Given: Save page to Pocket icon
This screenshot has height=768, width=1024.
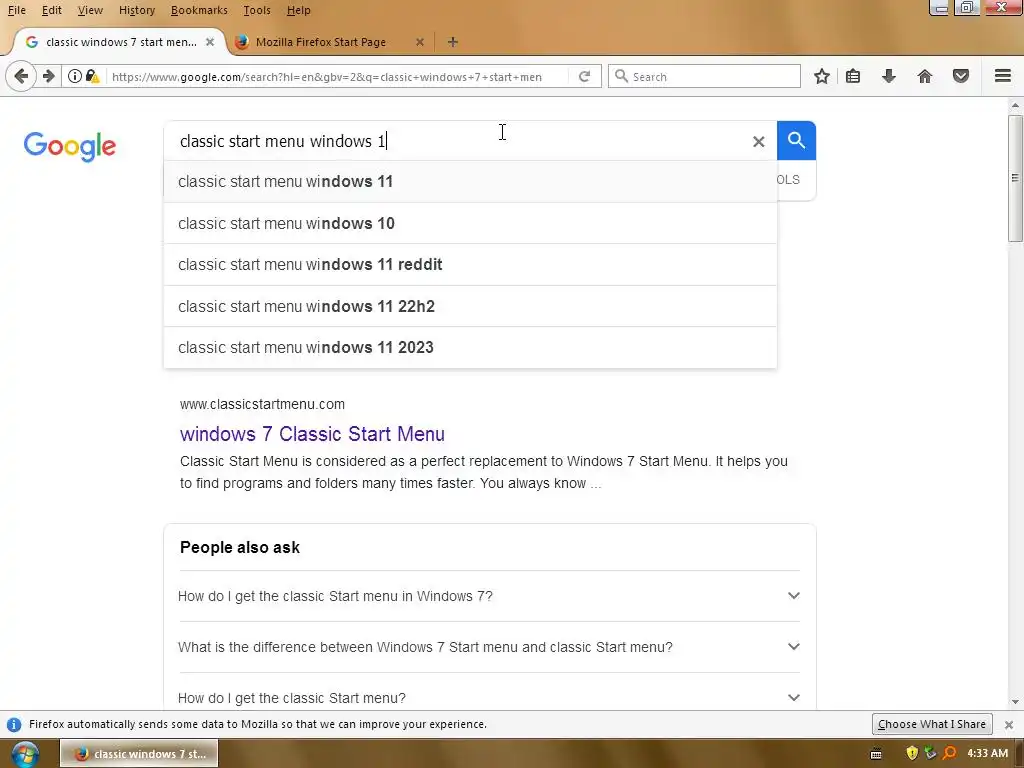Looking at the screenshot, I should click(961, 76).
